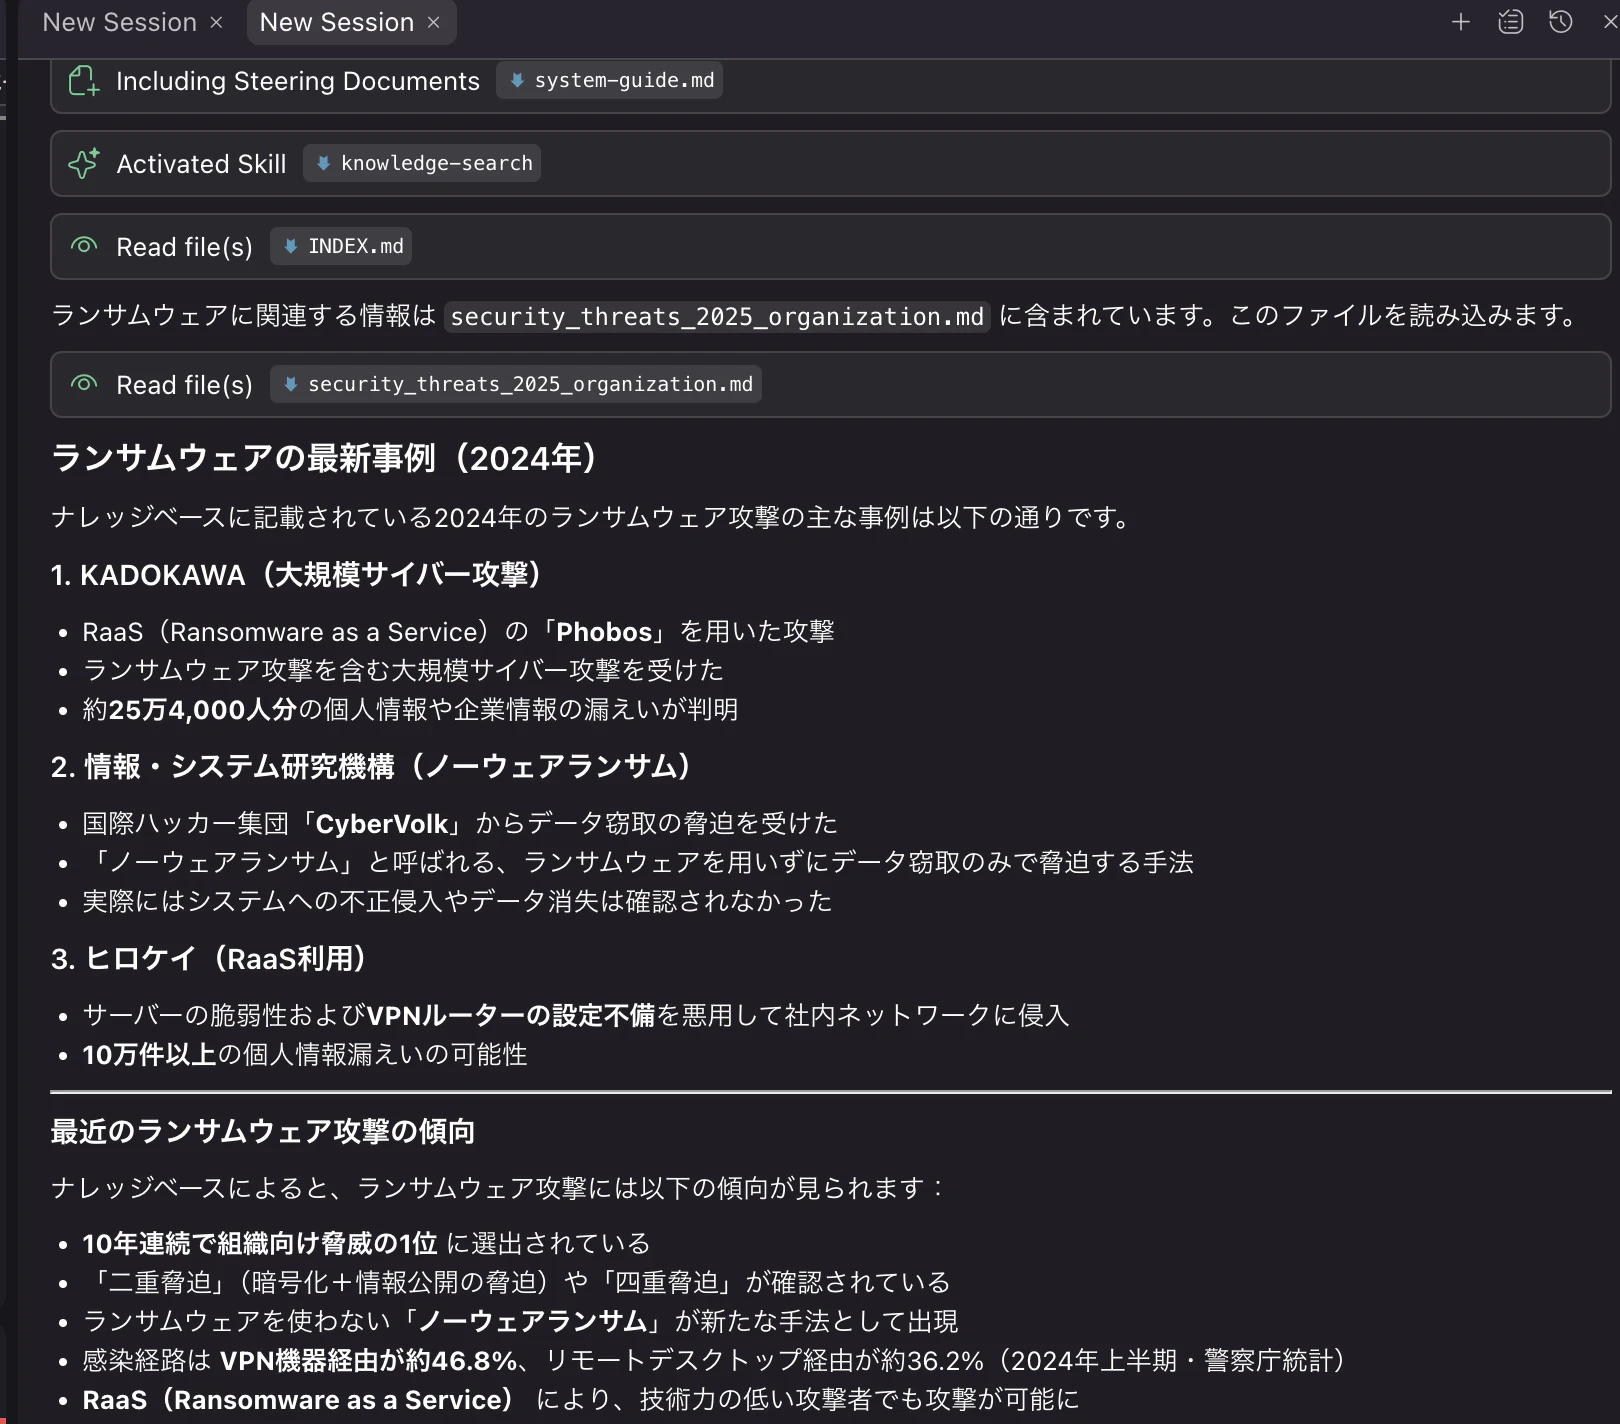Click bullet 実際にはシステムへの不正侵入やデータ消失は確認されなかった
Screen dimensions: 1620x1424
[457, 902]
